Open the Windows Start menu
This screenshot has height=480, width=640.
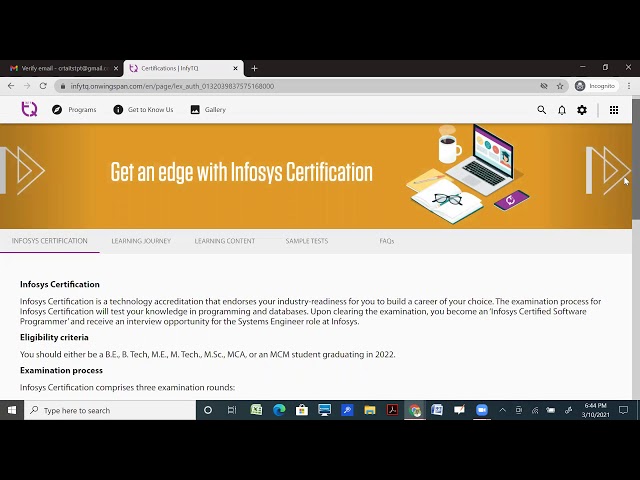(11, 410)
